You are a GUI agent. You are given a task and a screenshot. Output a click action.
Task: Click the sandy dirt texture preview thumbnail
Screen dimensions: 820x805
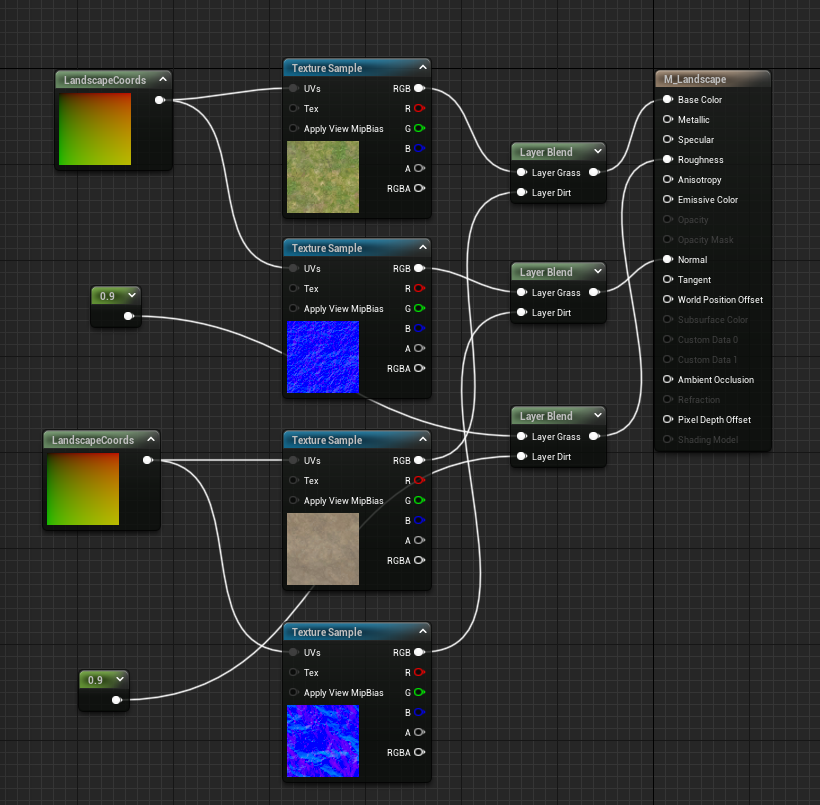tap(322, 549)
